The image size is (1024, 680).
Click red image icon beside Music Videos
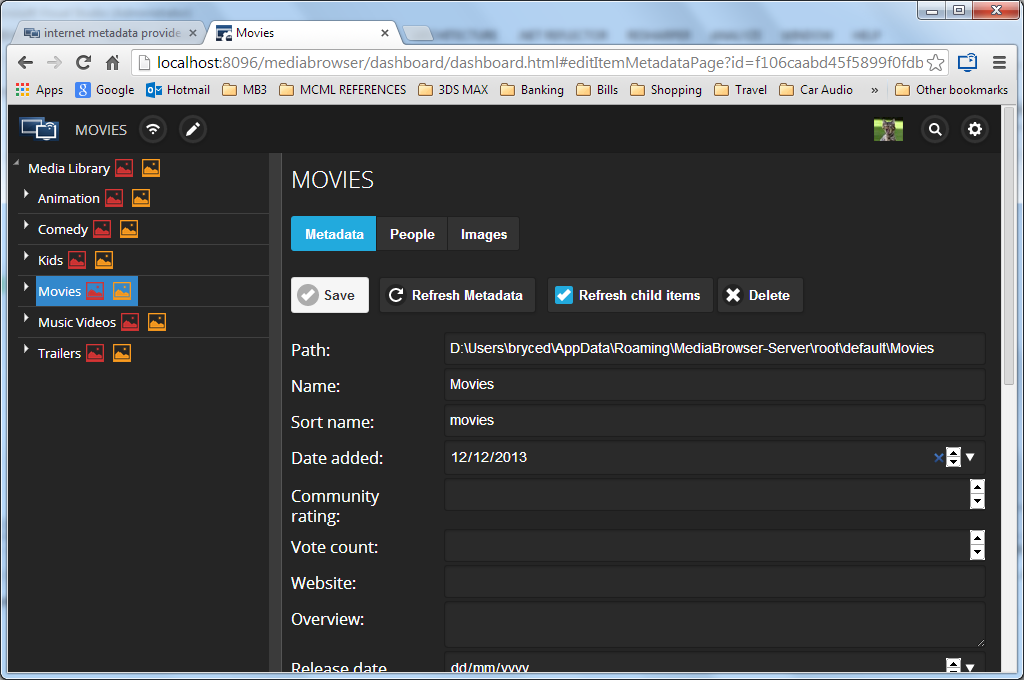130,321
